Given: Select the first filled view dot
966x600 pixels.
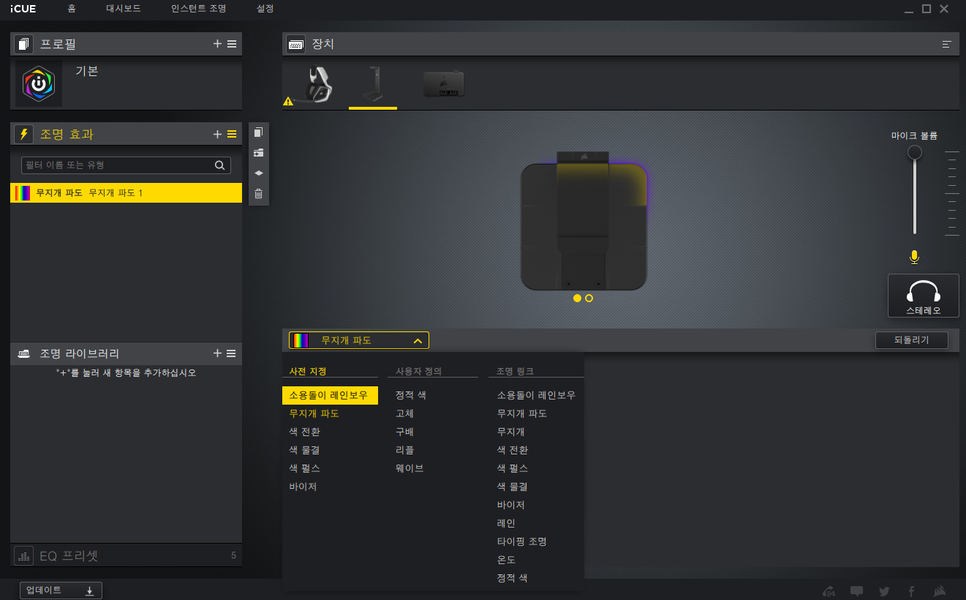Looking at the screenshot, I should coord(577,298).
